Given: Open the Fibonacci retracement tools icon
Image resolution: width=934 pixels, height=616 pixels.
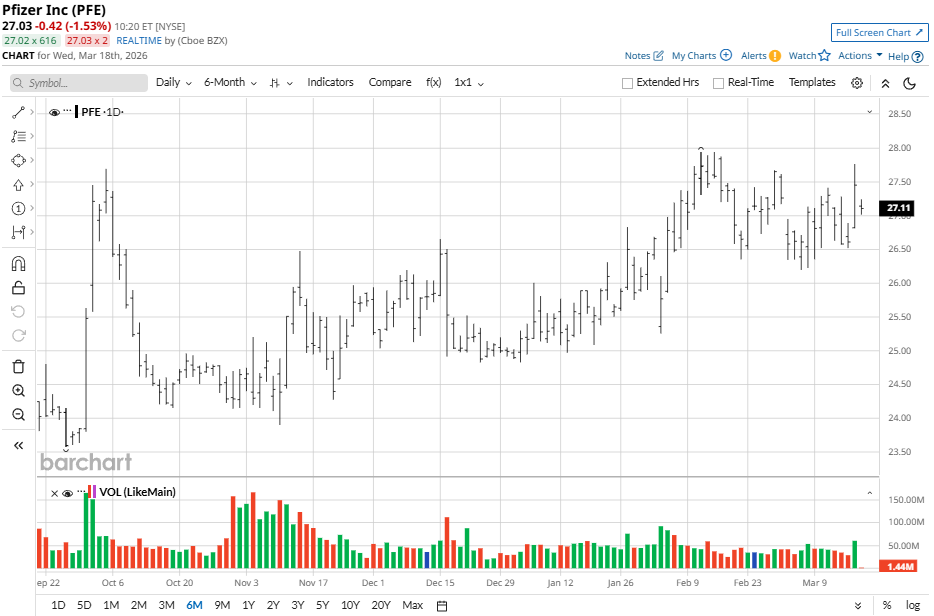Looking at the screenshot, I should [x=18, y=136].
